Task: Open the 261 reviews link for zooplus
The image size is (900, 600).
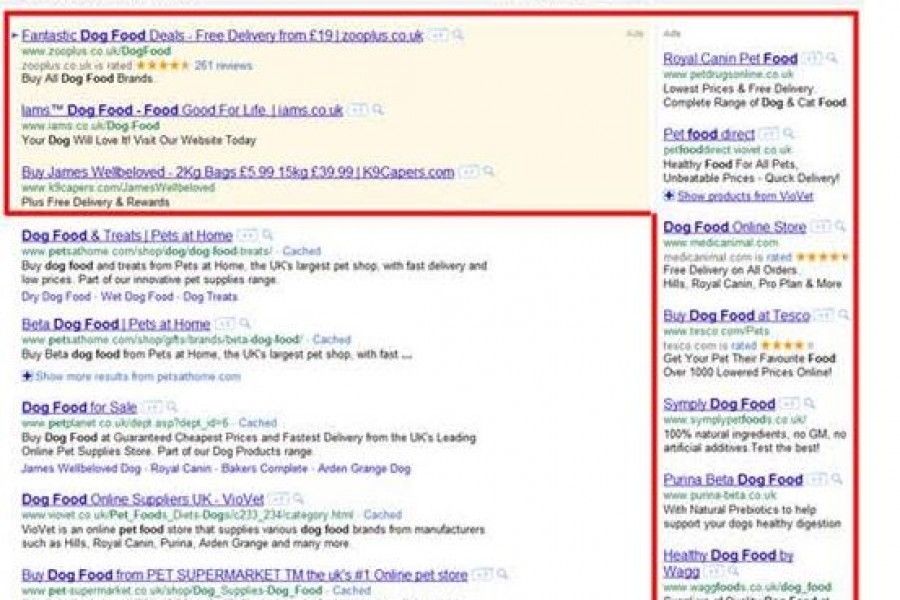Action: [223, 65]
